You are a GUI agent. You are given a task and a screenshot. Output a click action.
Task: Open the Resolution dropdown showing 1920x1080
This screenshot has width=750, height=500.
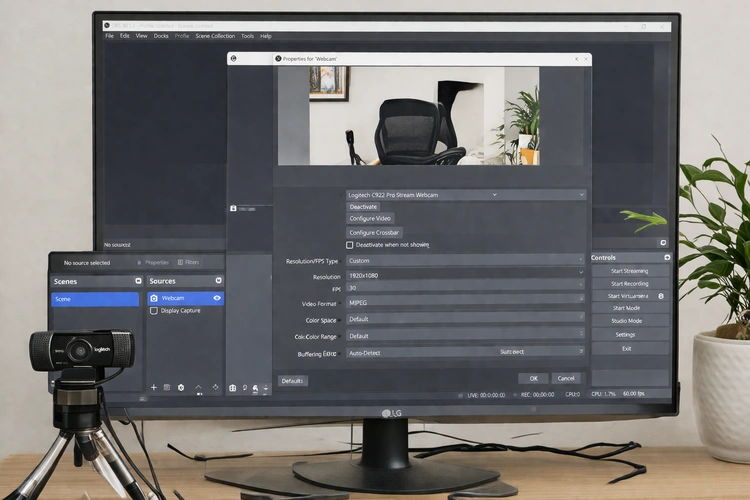465,275
